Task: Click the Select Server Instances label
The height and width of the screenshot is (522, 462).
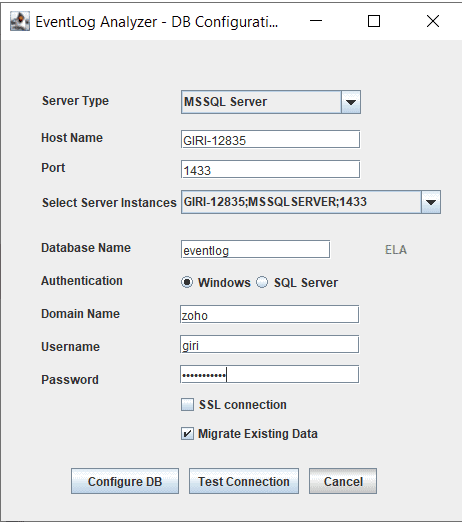Action: pyautogui.click(x=109, y=203)
